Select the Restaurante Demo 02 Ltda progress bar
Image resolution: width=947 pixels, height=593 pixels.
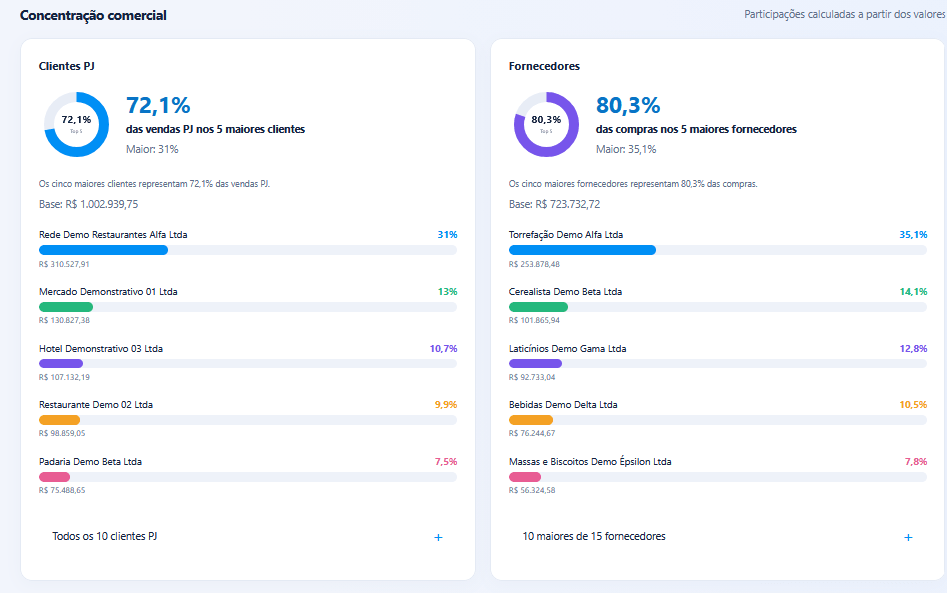click(248, 420)
